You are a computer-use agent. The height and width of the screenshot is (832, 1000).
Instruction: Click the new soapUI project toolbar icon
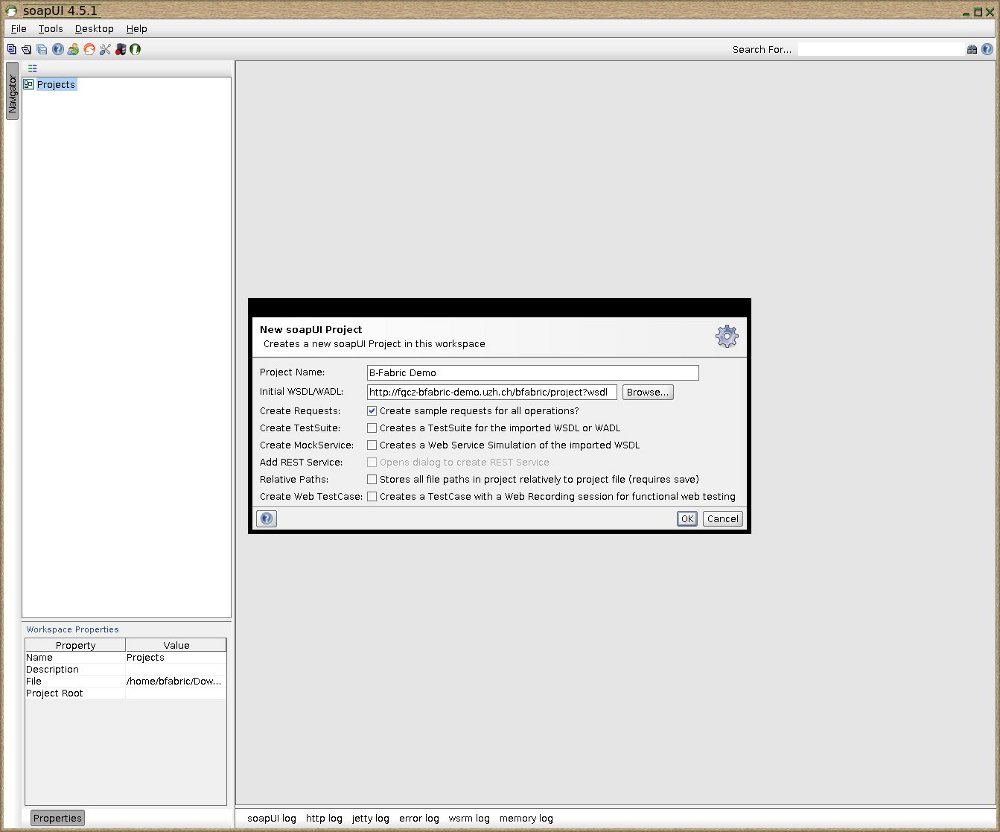tap(11, 49)
